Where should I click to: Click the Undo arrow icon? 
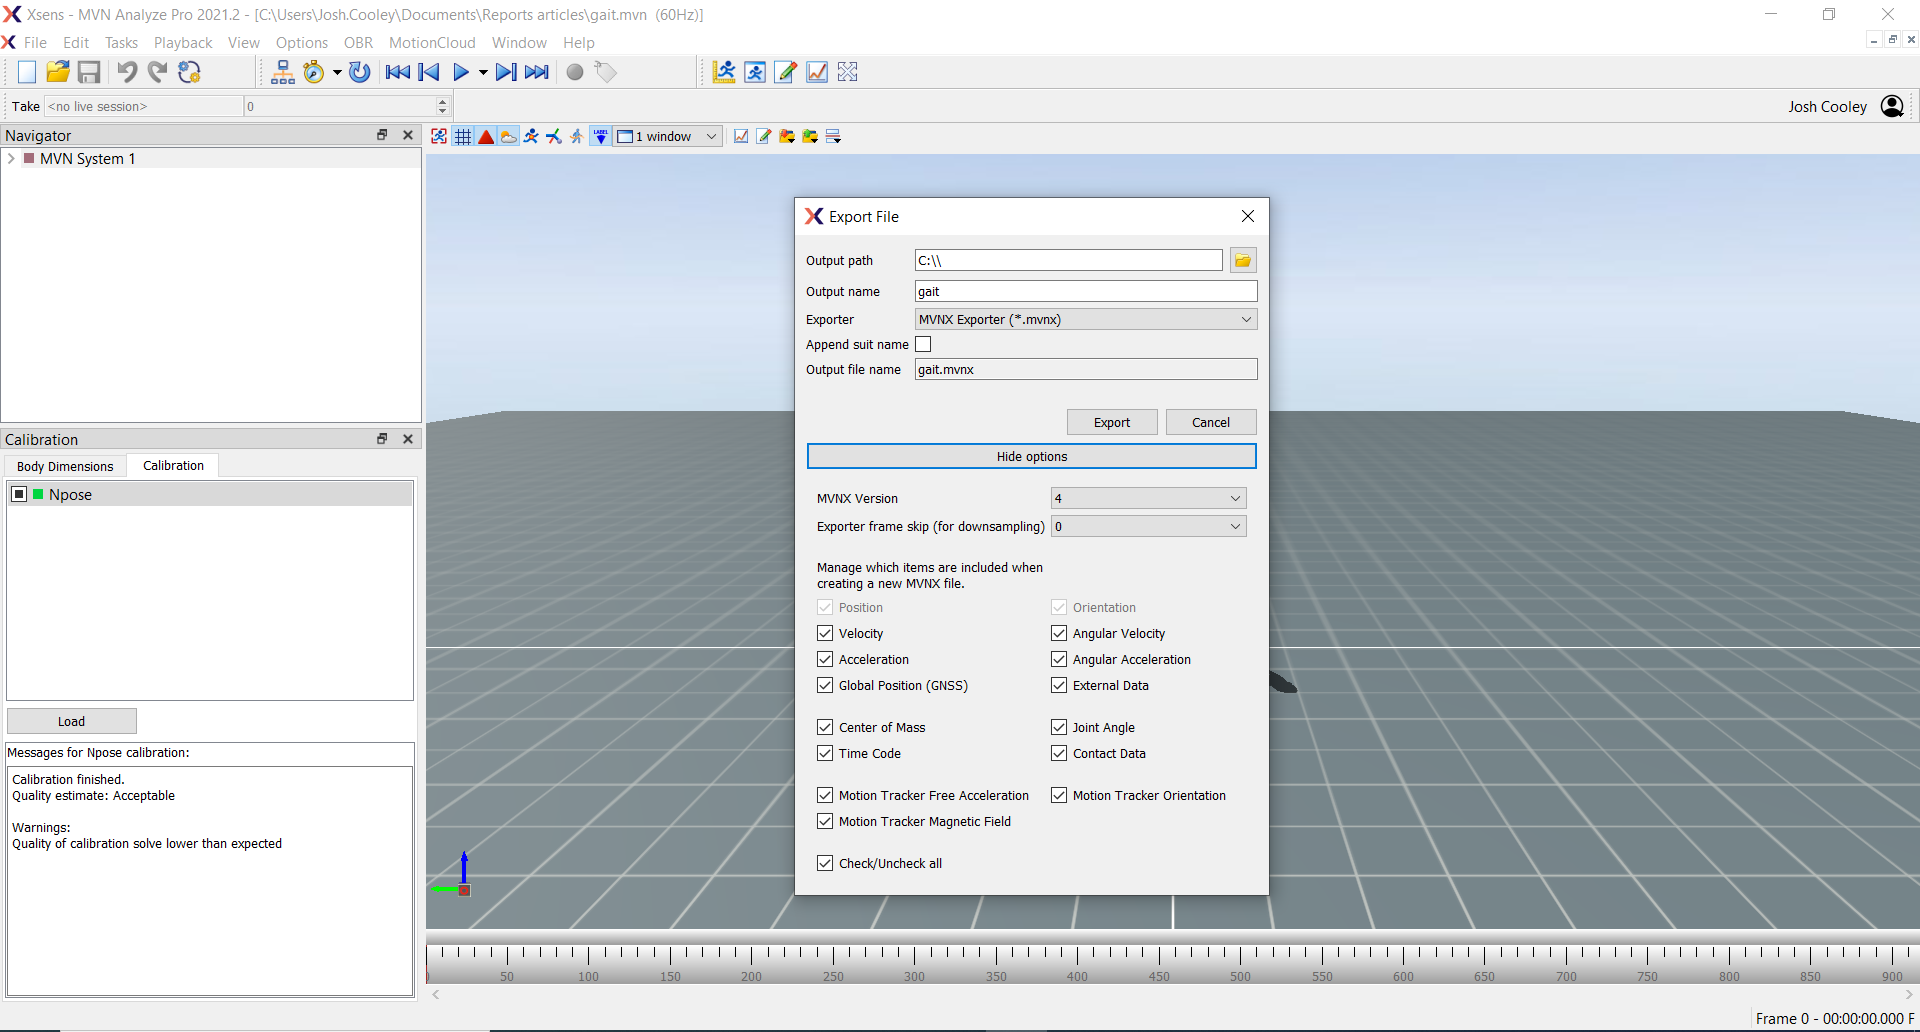pyautogui.click(x=127, y=72)
